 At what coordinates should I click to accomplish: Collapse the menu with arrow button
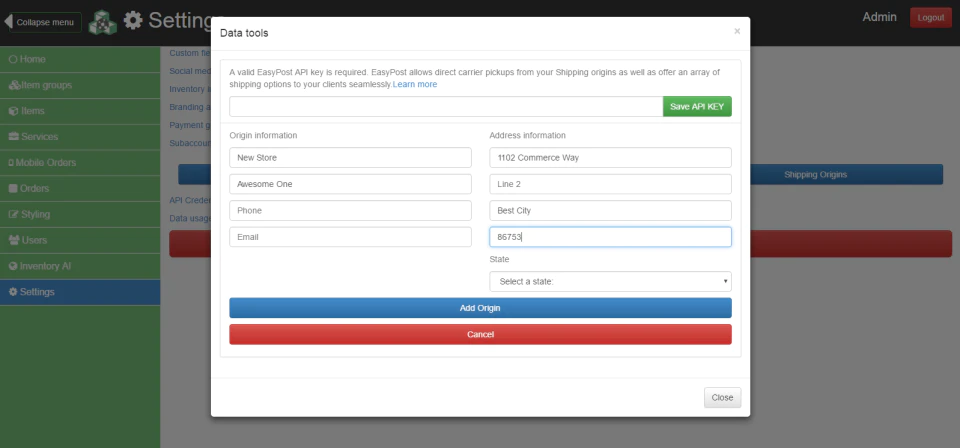pos(42,22)
